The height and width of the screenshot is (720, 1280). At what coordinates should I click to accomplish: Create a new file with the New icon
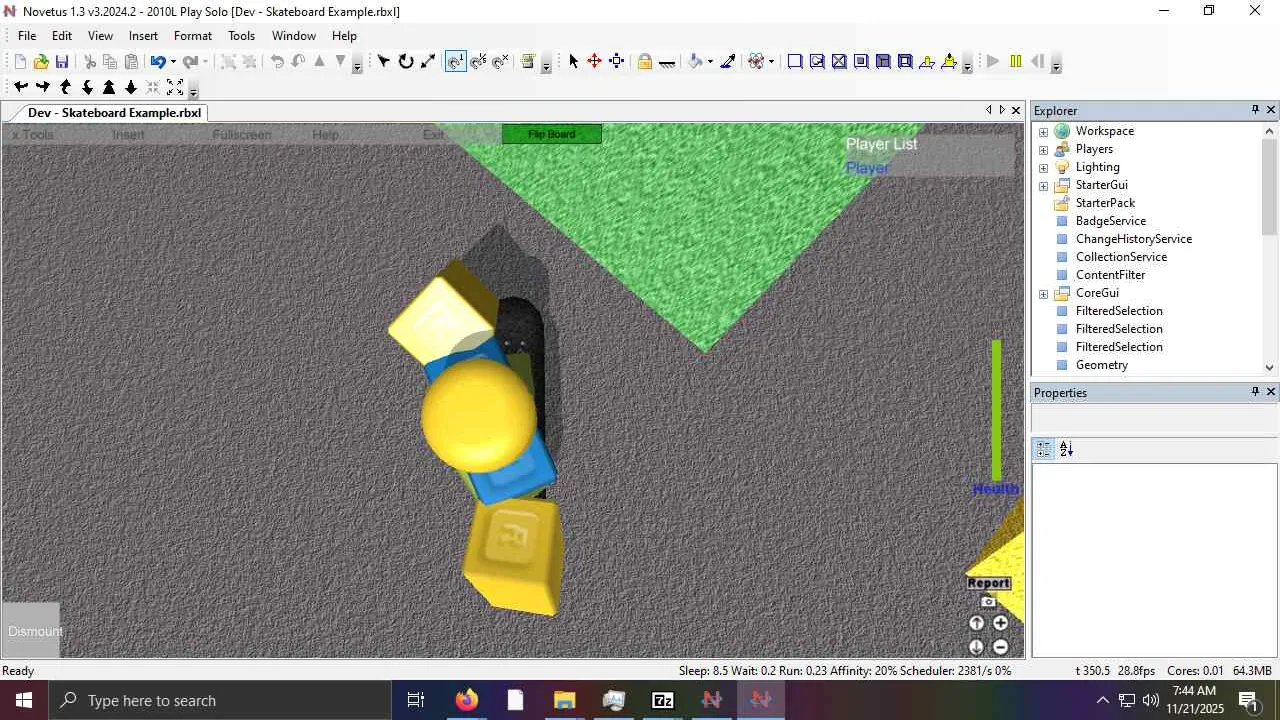point(20,62)
